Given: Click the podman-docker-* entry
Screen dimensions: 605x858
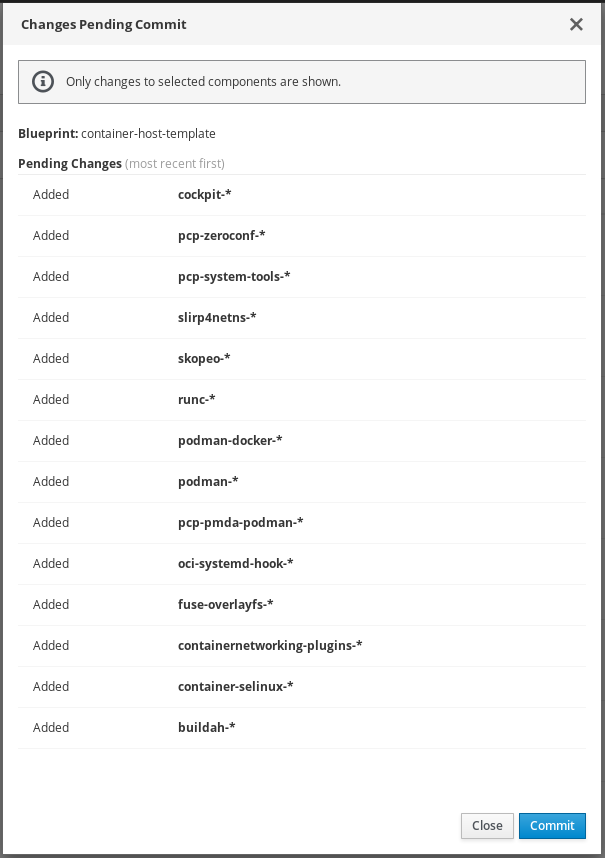Looking at the screenshot, I should [230, 441].
